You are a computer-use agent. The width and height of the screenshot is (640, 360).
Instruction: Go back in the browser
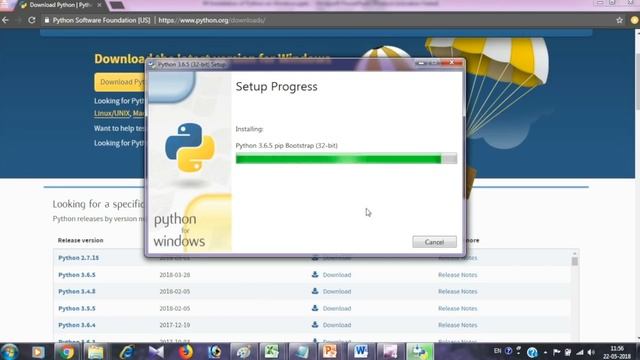click(5, 20)
